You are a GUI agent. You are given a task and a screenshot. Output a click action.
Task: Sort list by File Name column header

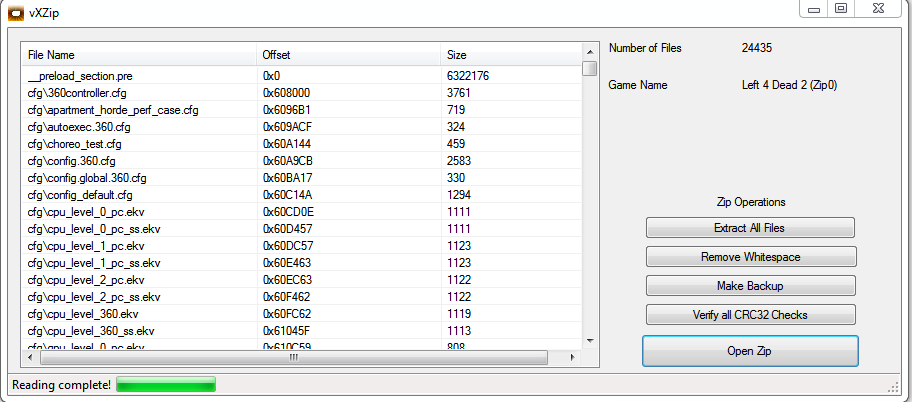(x=140, y=55)
